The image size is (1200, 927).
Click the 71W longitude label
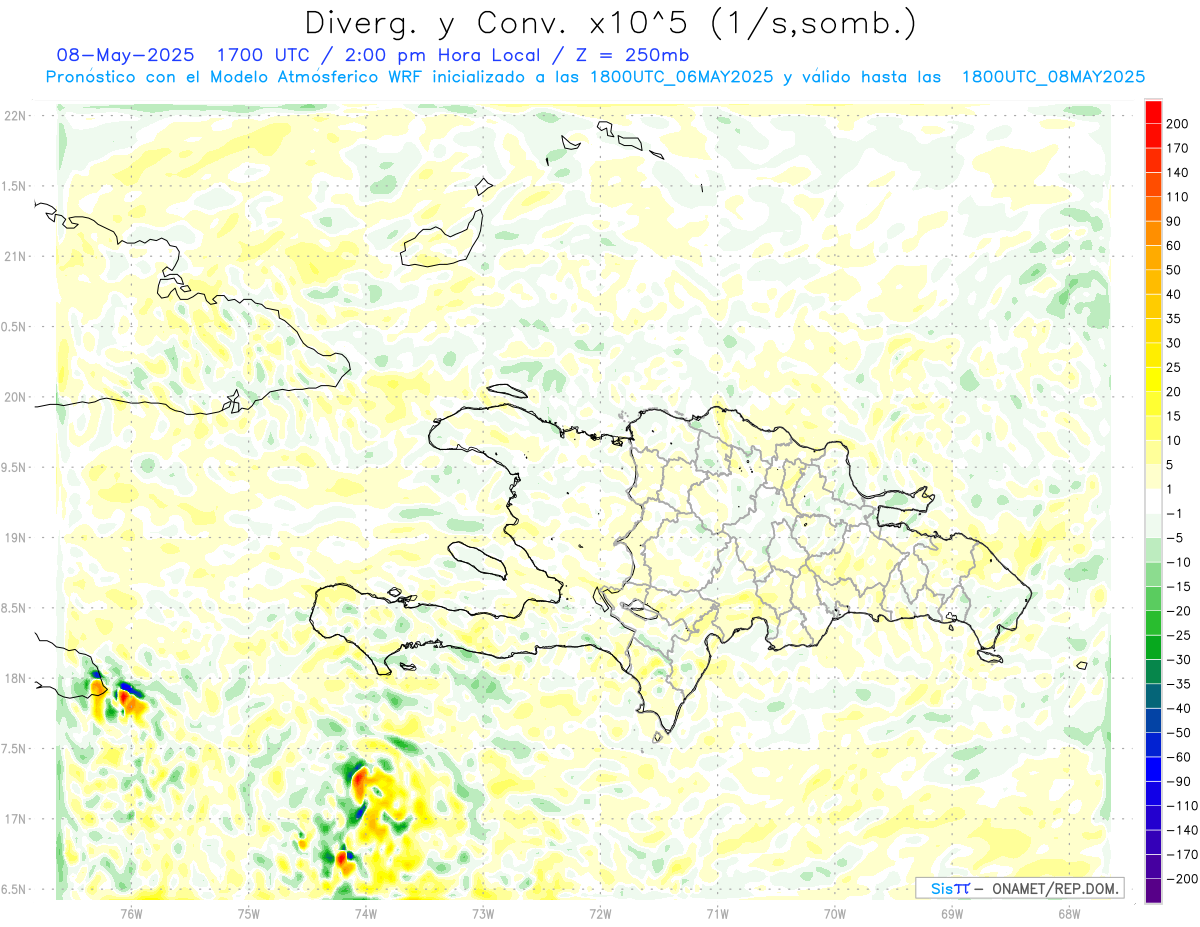(x=717, y=912)
